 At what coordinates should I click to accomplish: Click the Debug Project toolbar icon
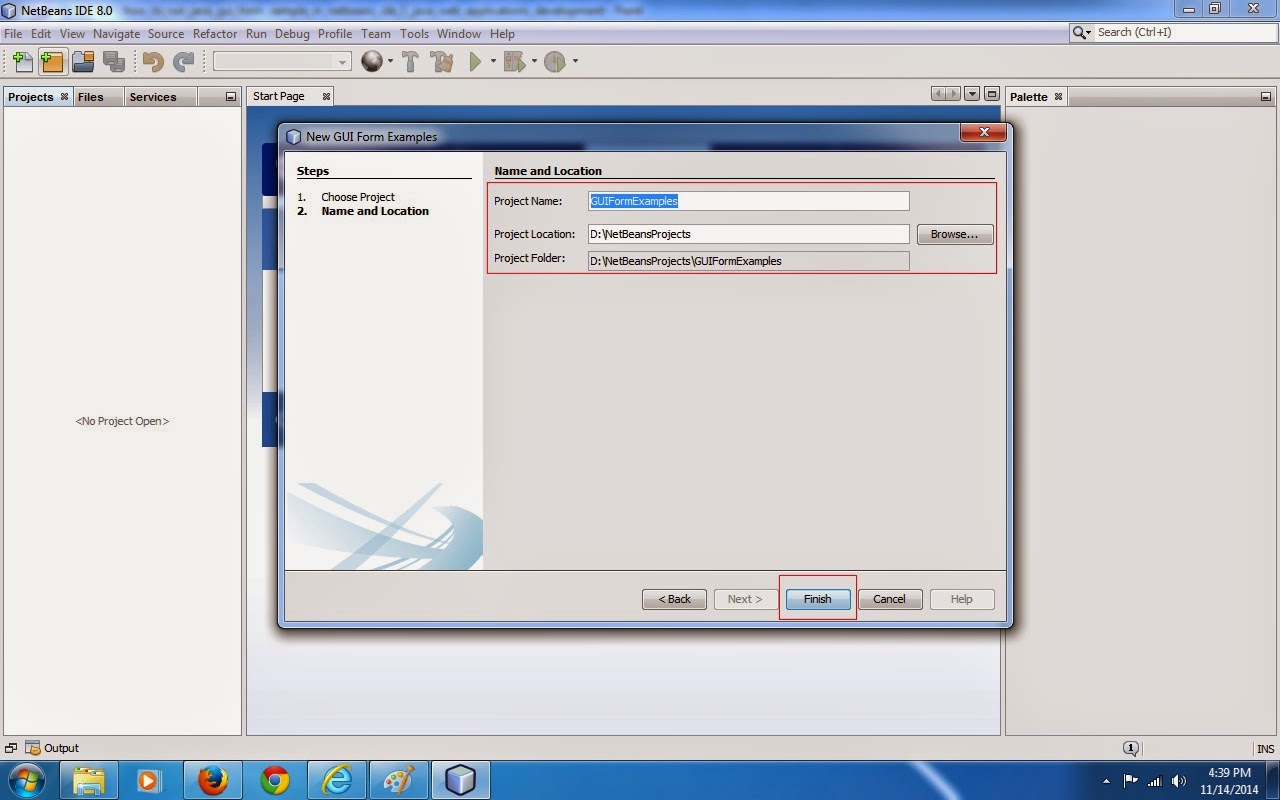pos(514,62)
